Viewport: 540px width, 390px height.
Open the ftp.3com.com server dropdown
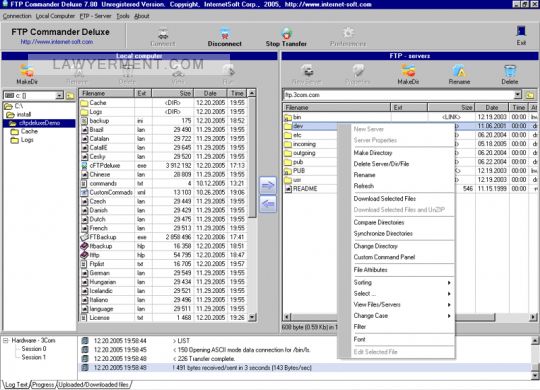point(518,95)
